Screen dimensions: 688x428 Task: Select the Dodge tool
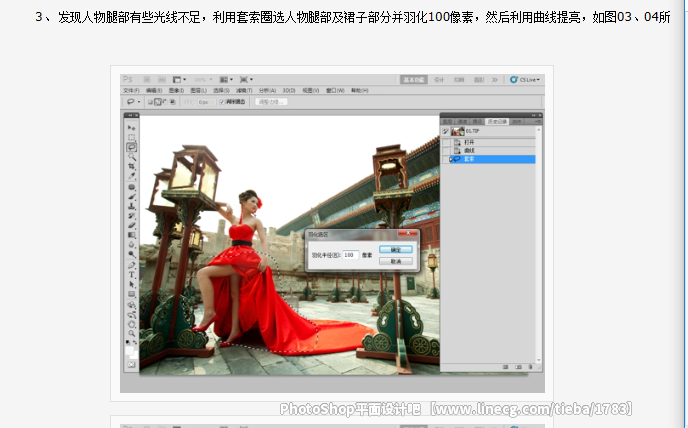coord(131,255)
